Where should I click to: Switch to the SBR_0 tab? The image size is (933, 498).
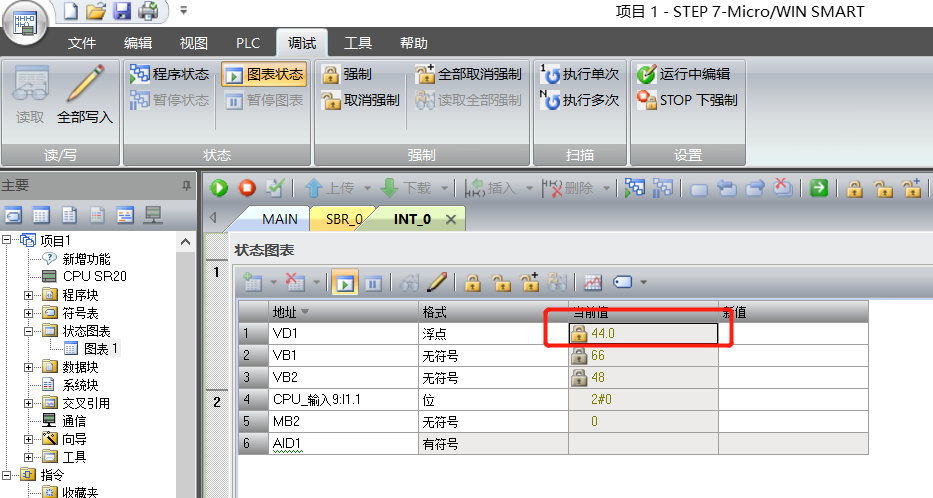(x=344, y=219)
